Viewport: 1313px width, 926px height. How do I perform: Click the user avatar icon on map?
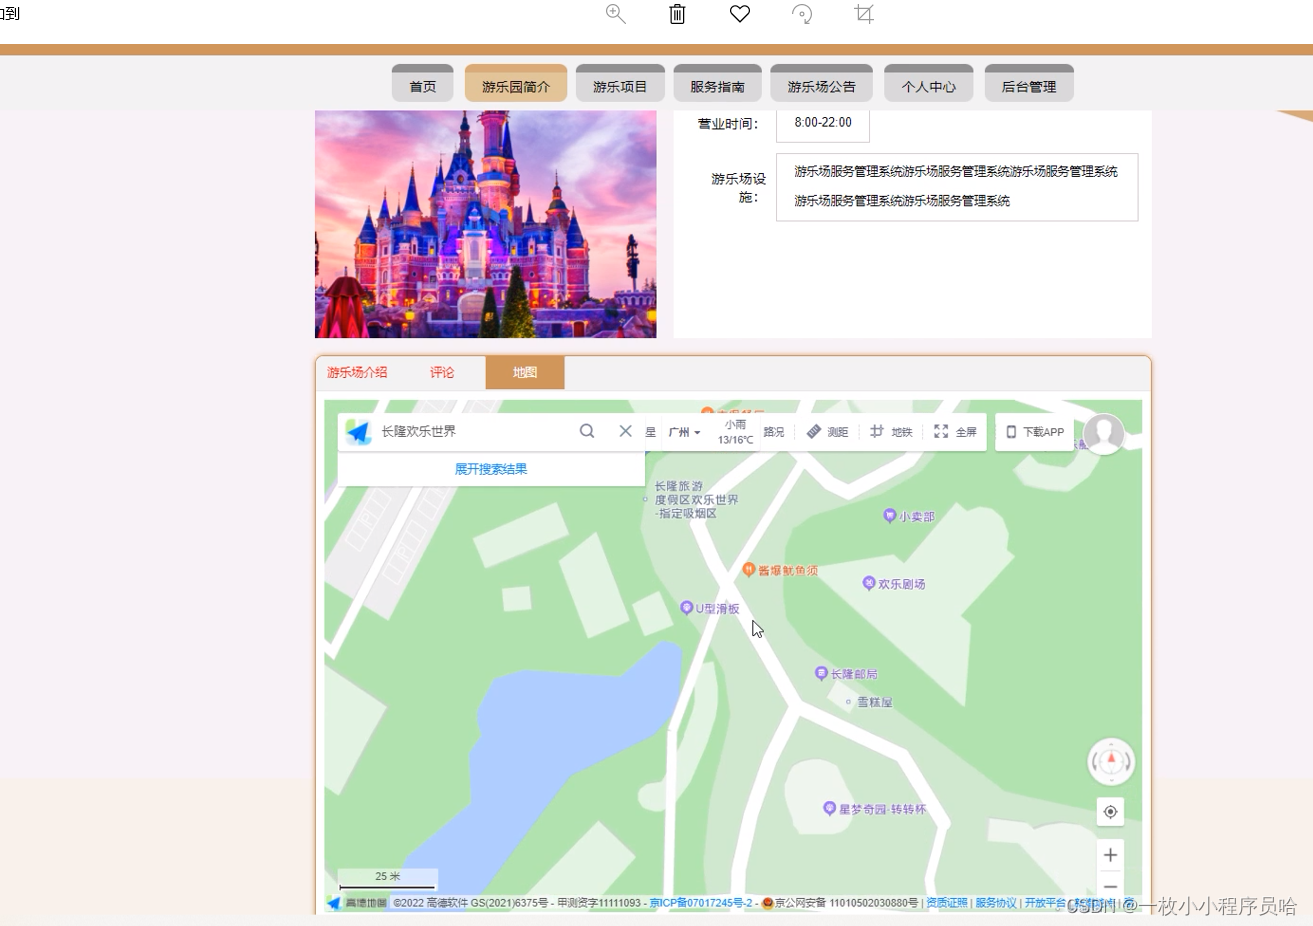click(x=1104, y=434)
